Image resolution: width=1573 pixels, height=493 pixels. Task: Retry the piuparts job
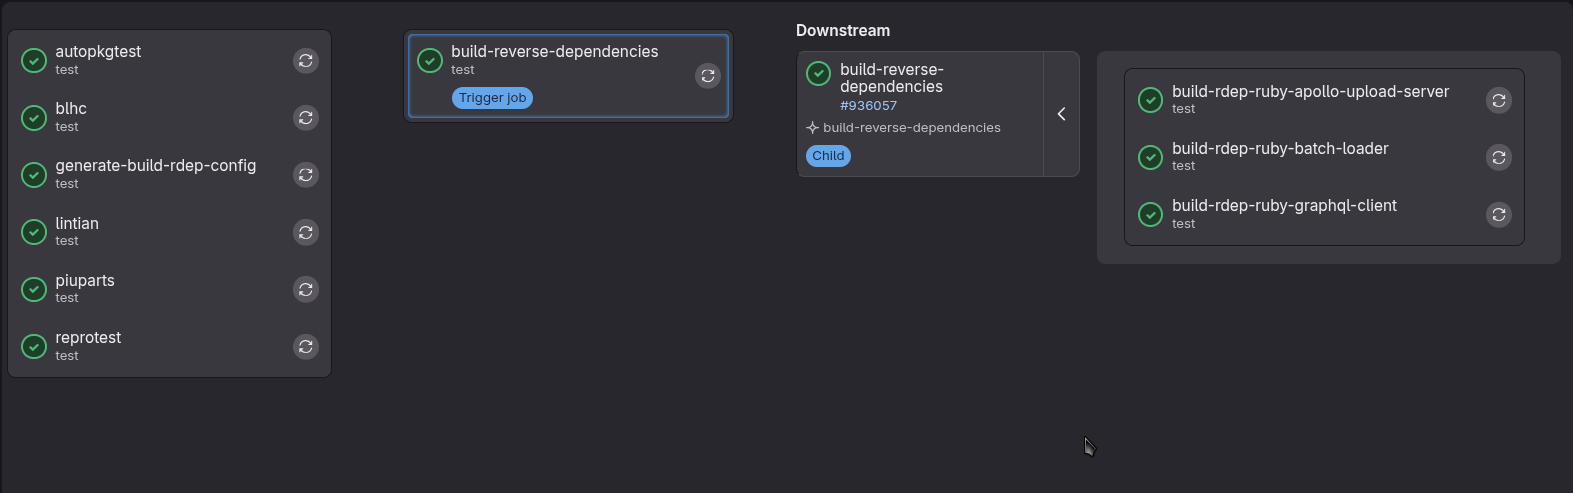(x=306, y=290)
